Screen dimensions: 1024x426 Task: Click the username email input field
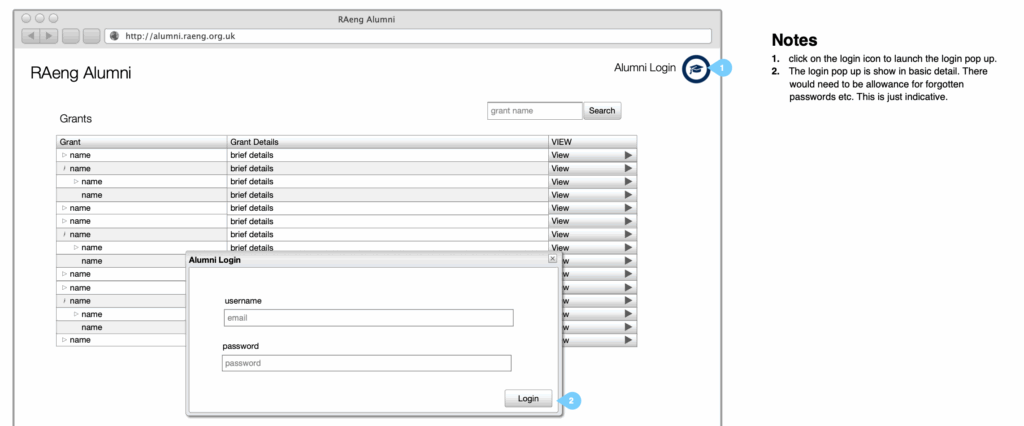(368, 318)
